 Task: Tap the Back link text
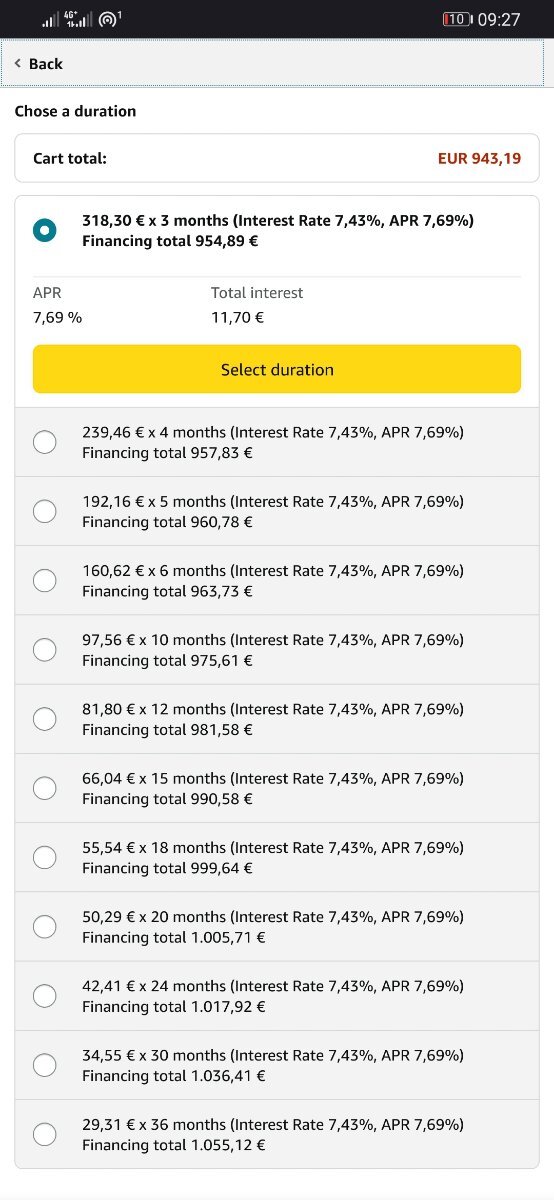tap(46, 64)
